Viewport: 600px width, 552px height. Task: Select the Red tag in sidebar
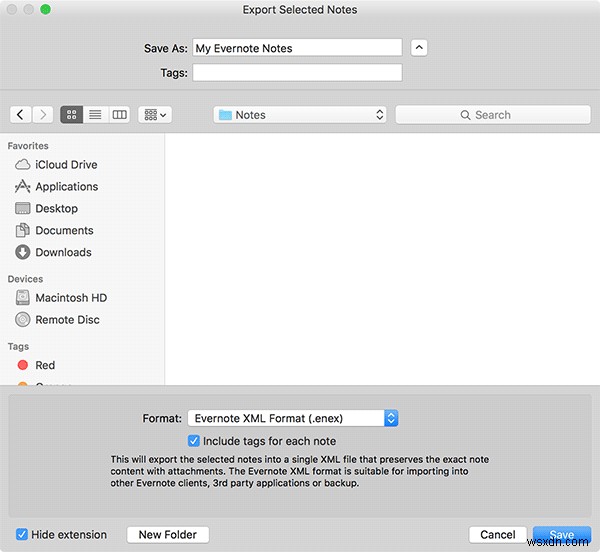point(36,365)
